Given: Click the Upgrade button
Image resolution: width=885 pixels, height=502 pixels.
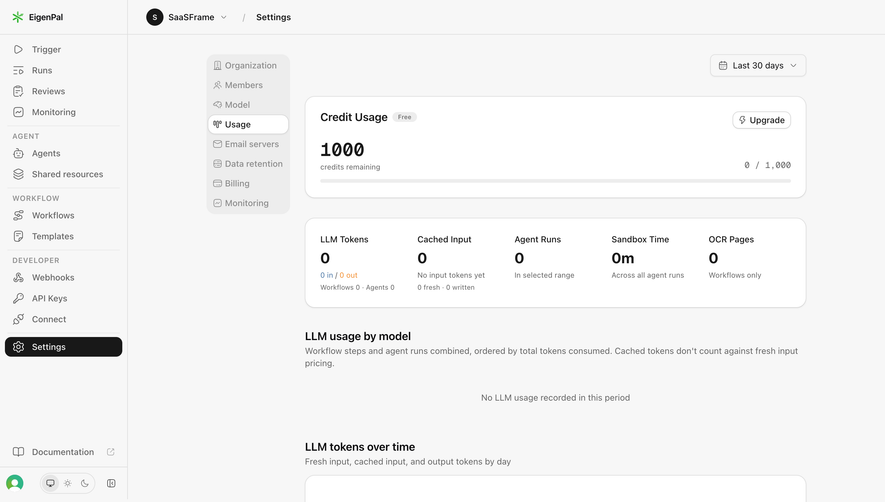Looking at the screenshot, I should [x=761, y=120].
